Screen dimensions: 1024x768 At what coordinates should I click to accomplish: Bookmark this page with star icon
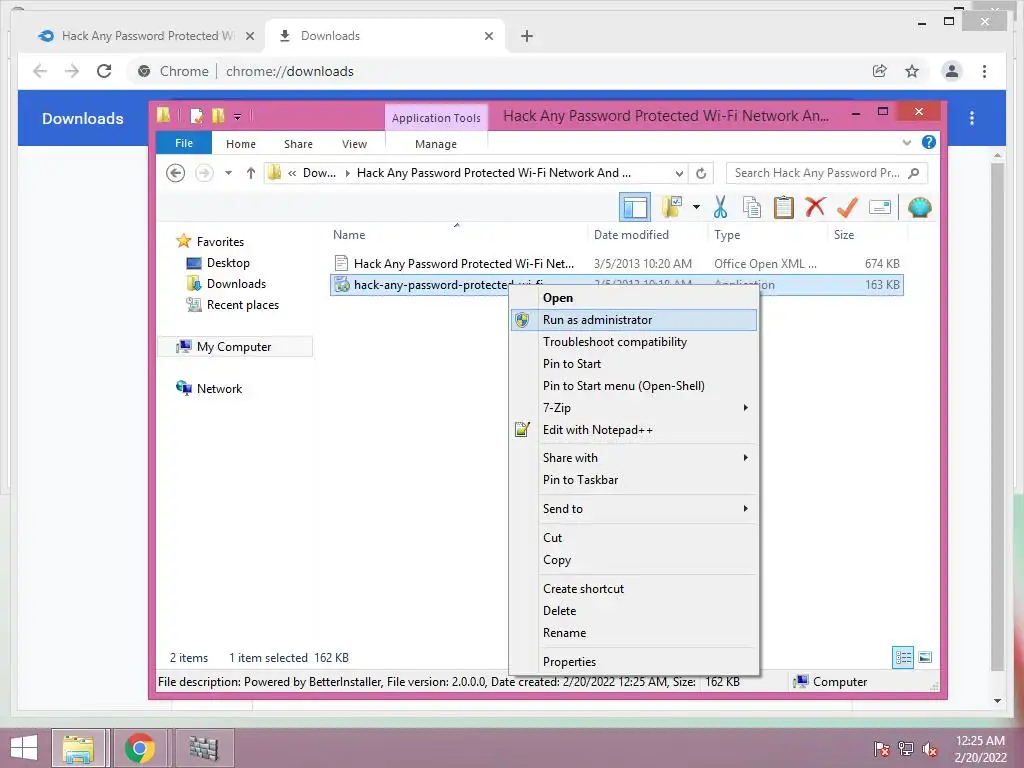912,71
